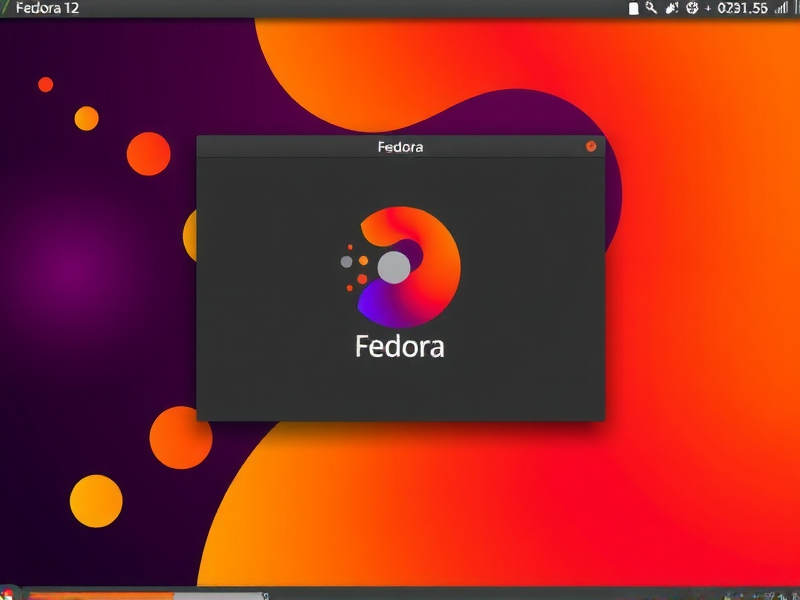The height and width of the screenshot is (600, 800).
Task: Click the green plant emblem at top-left
Action: [5, 8]
